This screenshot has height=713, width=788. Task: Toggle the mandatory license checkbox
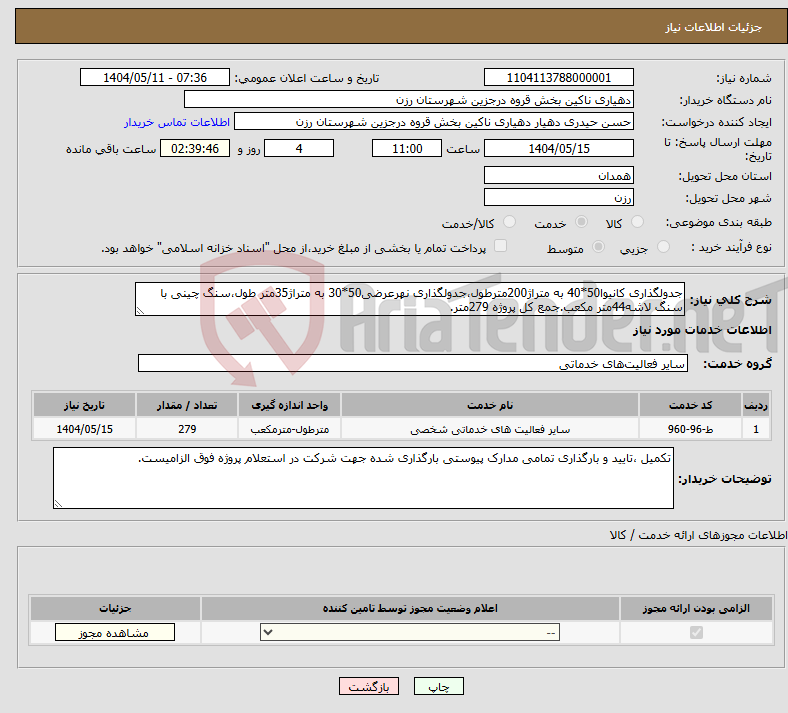point(696,632)
